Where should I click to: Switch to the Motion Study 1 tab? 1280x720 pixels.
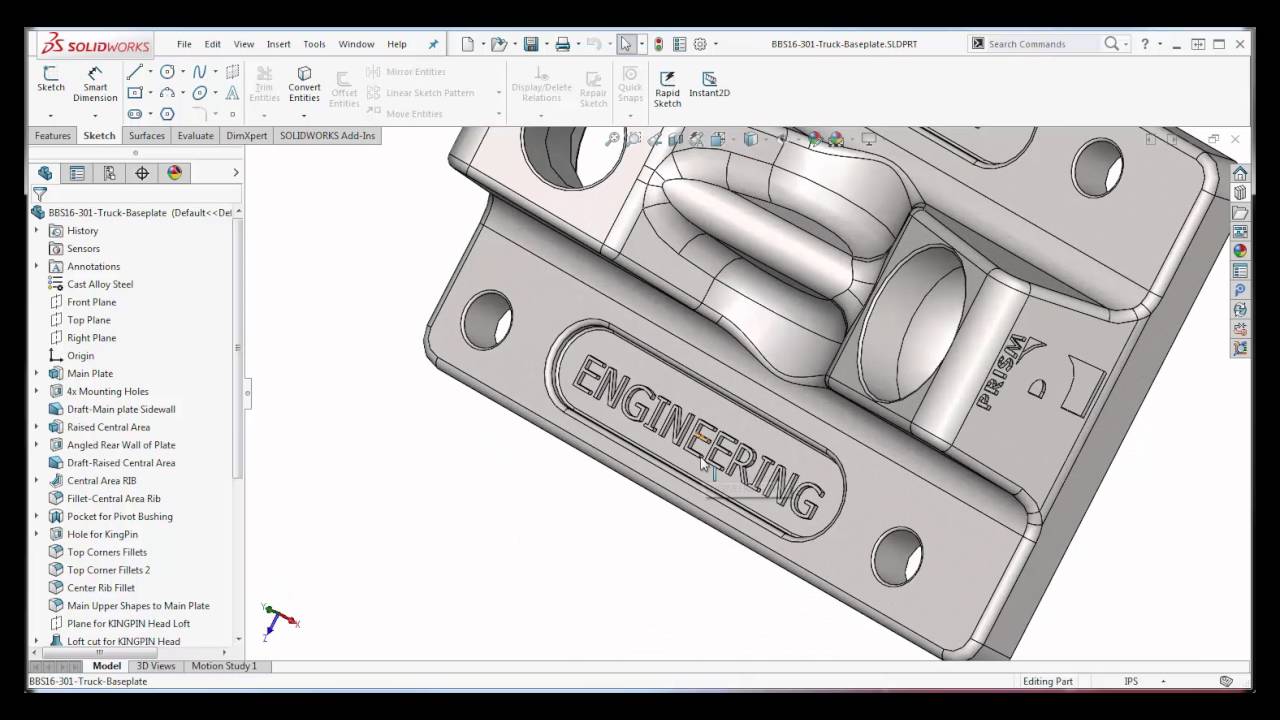coord(224,666)
